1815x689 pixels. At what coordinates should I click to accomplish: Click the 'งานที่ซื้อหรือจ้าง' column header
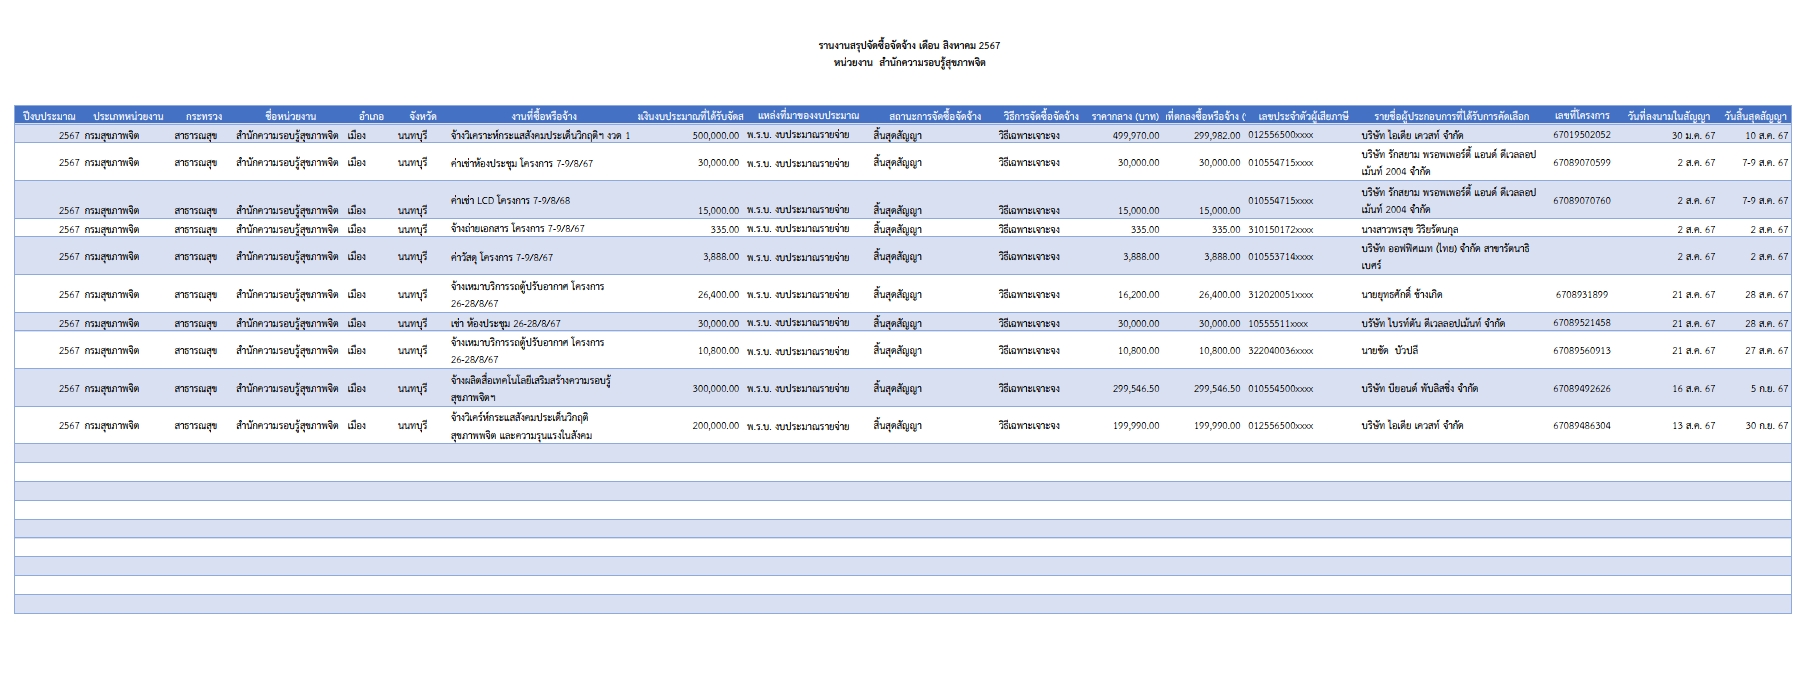coord(544,116)
